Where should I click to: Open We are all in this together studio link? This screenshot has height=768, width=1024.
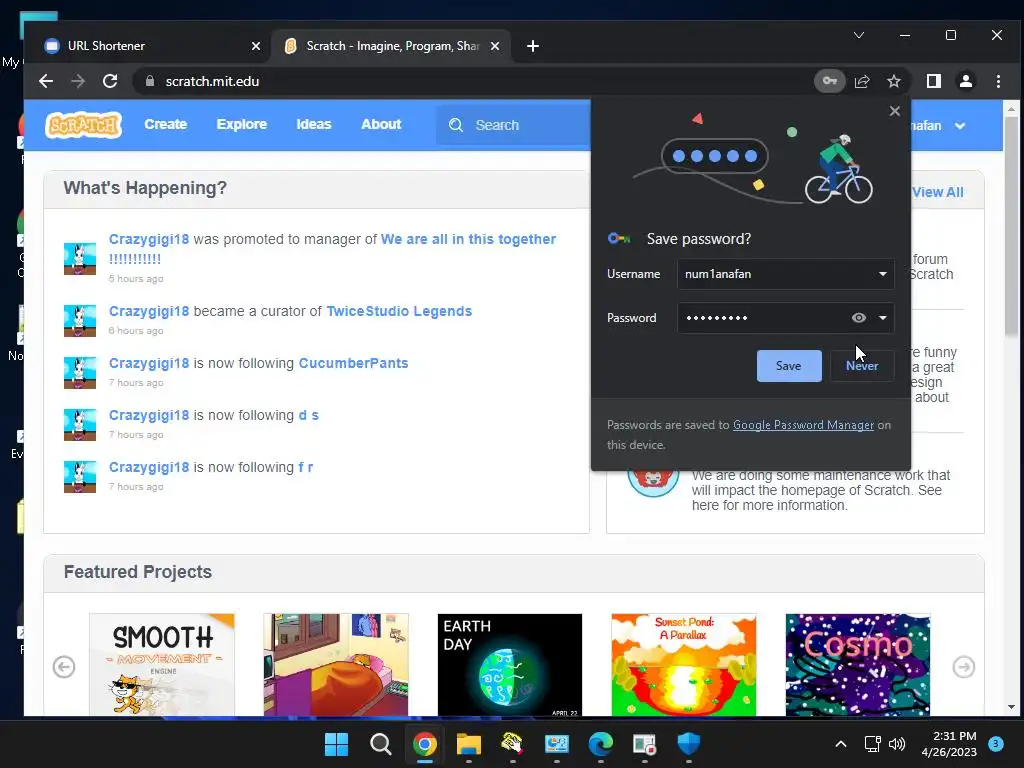tap(468, 239)
